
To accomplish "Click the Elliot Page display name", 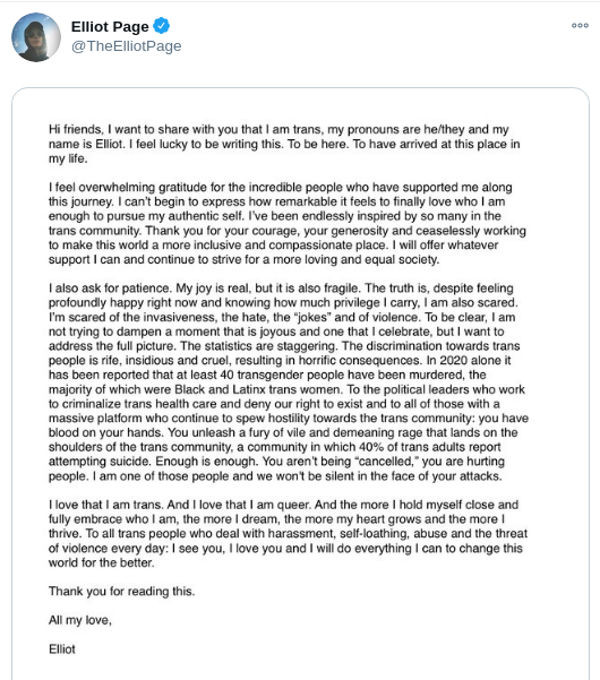I will coord(110,25).
